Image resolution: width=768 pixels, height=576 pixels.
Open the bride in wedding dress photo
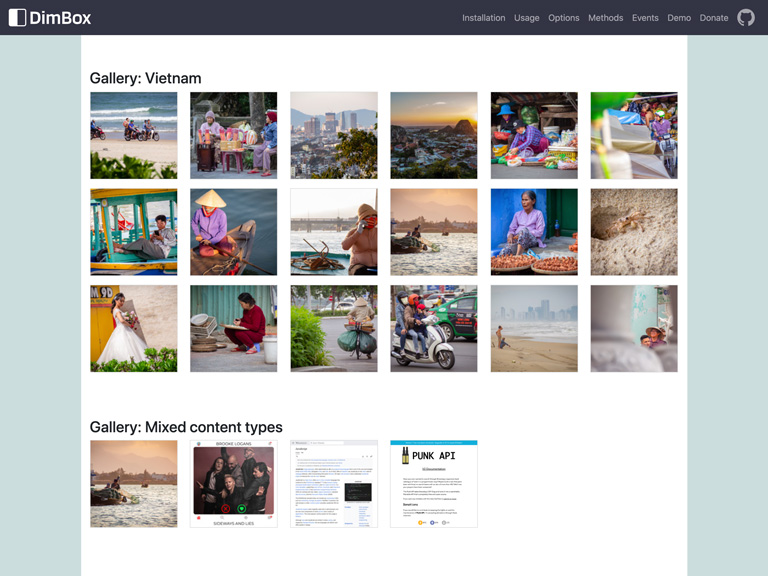[134, 329]
